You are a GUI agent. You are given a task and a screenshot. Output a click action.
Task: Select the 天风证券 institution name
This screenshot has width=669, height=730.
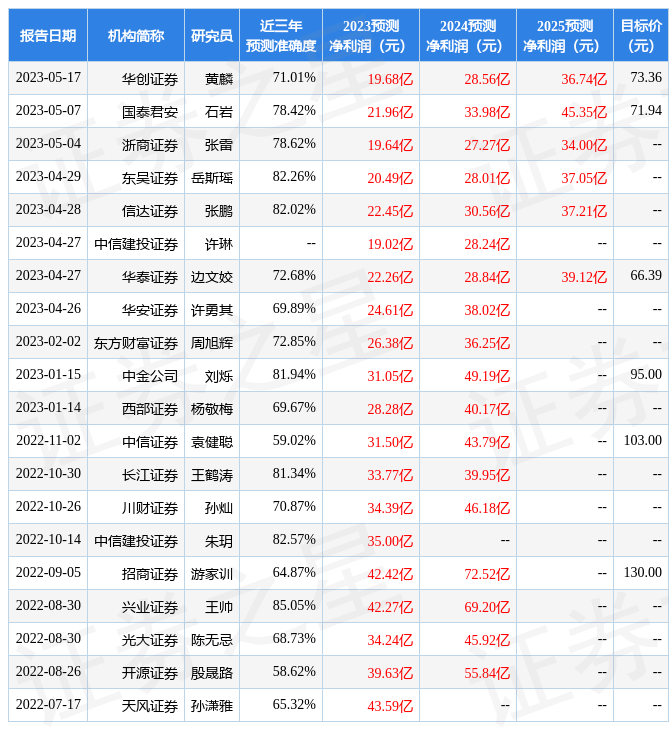coord(150,705)
